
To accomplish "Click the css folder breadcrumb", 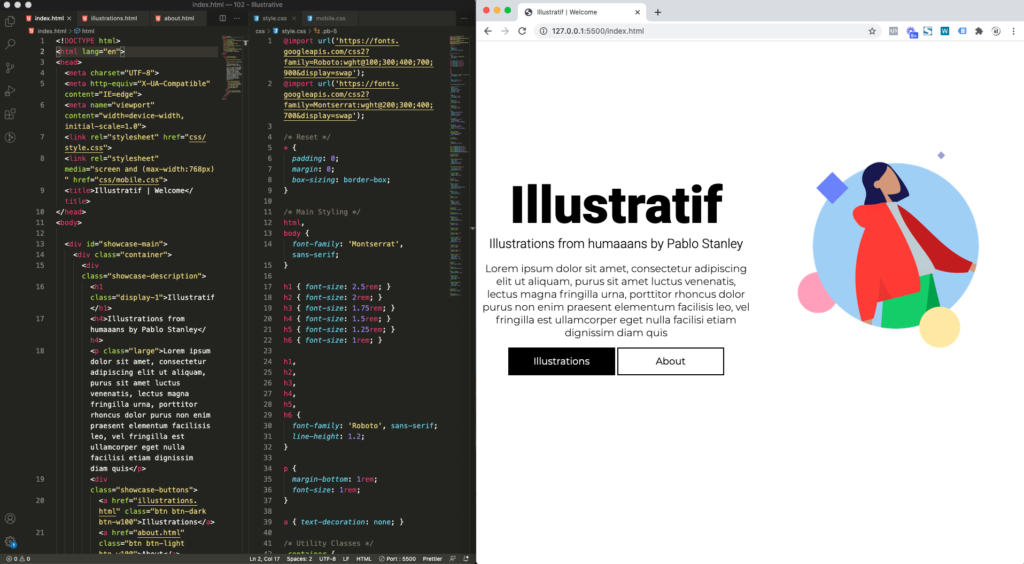I will pyautogui.click(x=260, y=31).
